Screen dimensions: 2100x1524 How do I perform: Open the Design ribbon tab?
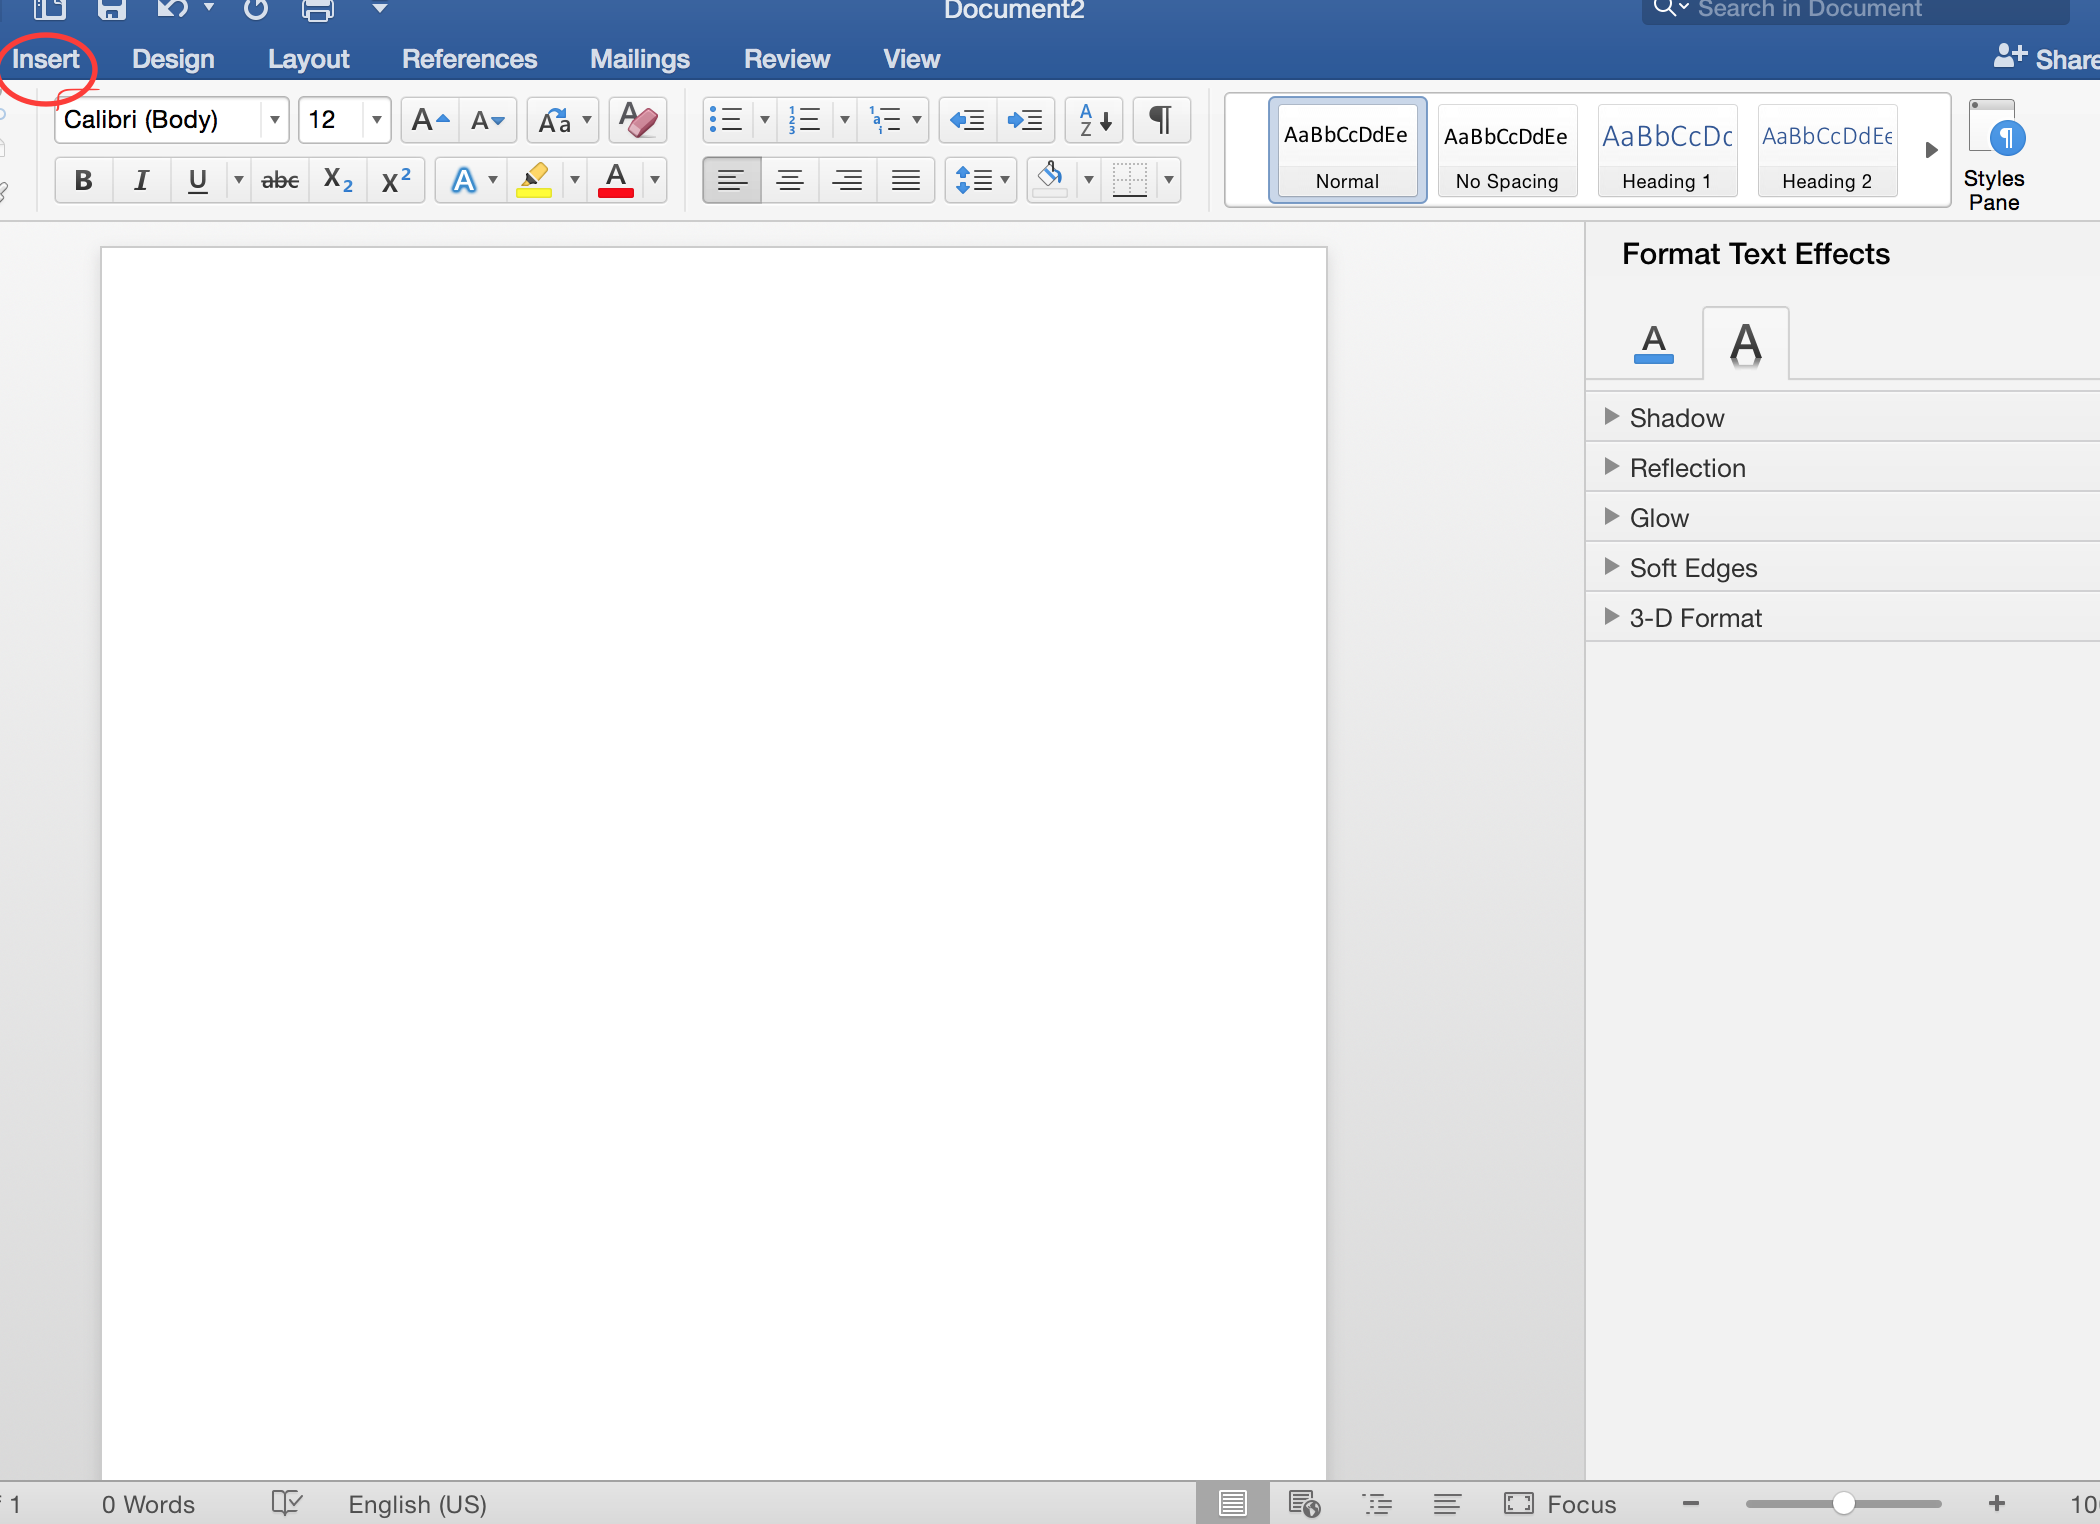tap(173, 59)
